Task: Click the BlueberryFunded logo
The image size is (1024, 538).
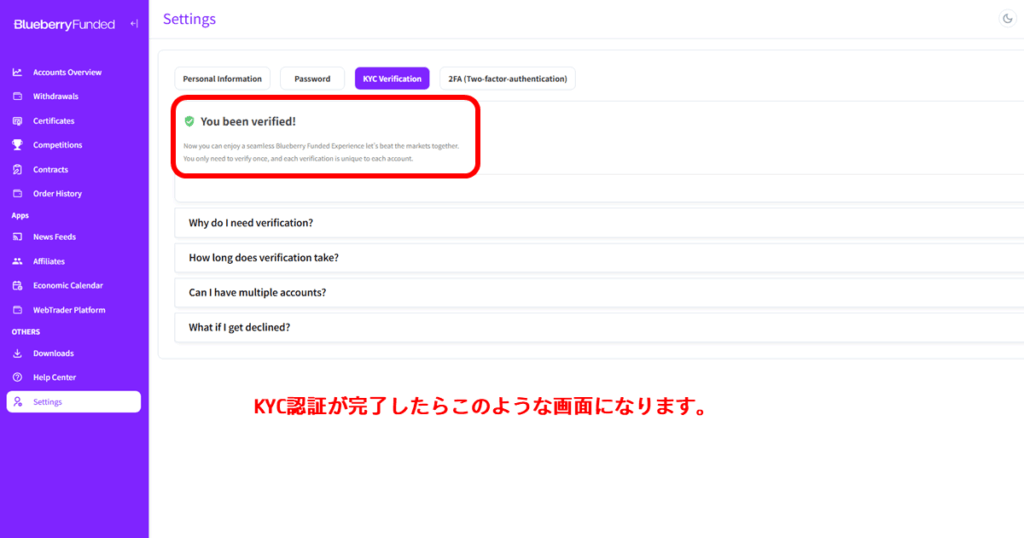Action: pos(64,24)
